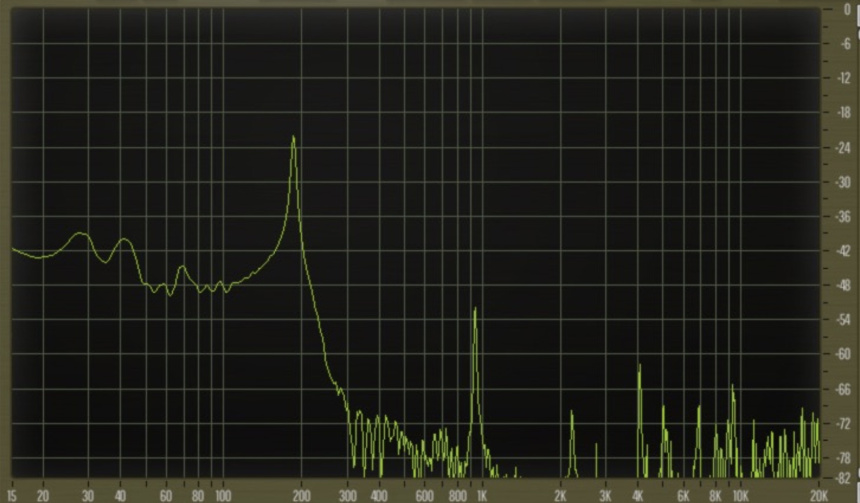
Task: Click the 40 Hz frequency axis label
Action: [120, 496]
